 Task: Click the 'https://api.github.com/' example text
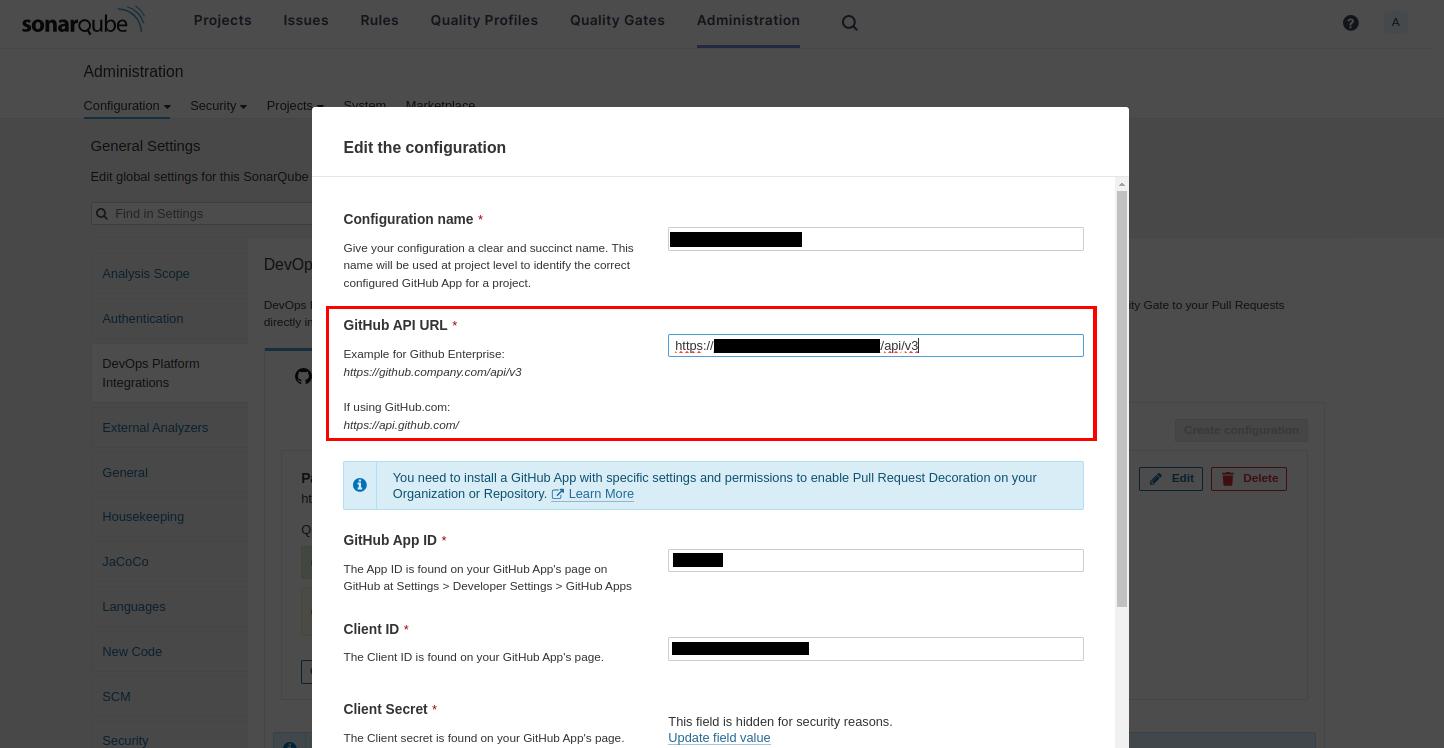coord(401,425)
